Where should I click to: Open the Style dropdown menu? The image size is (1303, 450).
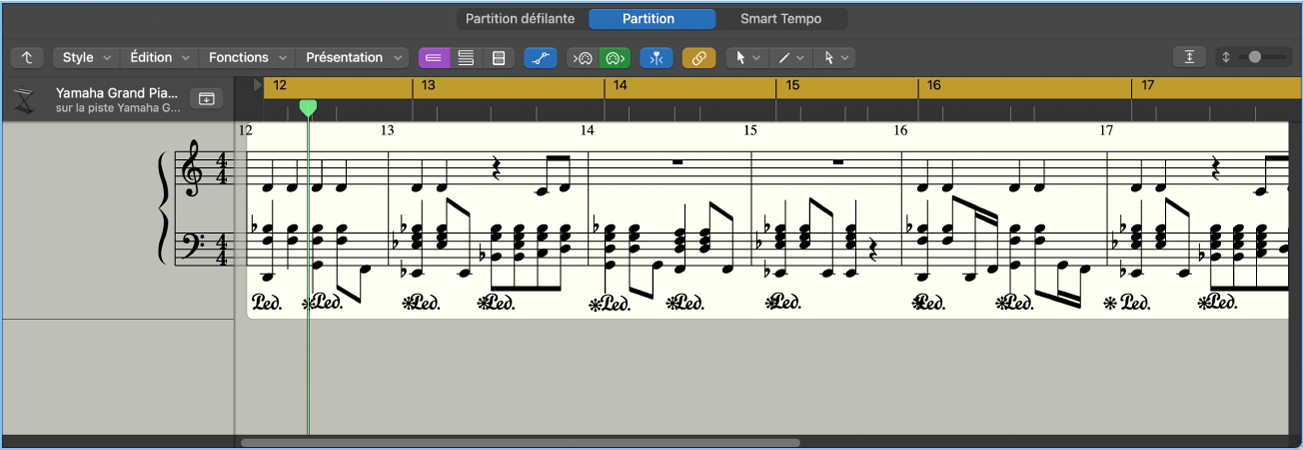(x=87, y=58)
